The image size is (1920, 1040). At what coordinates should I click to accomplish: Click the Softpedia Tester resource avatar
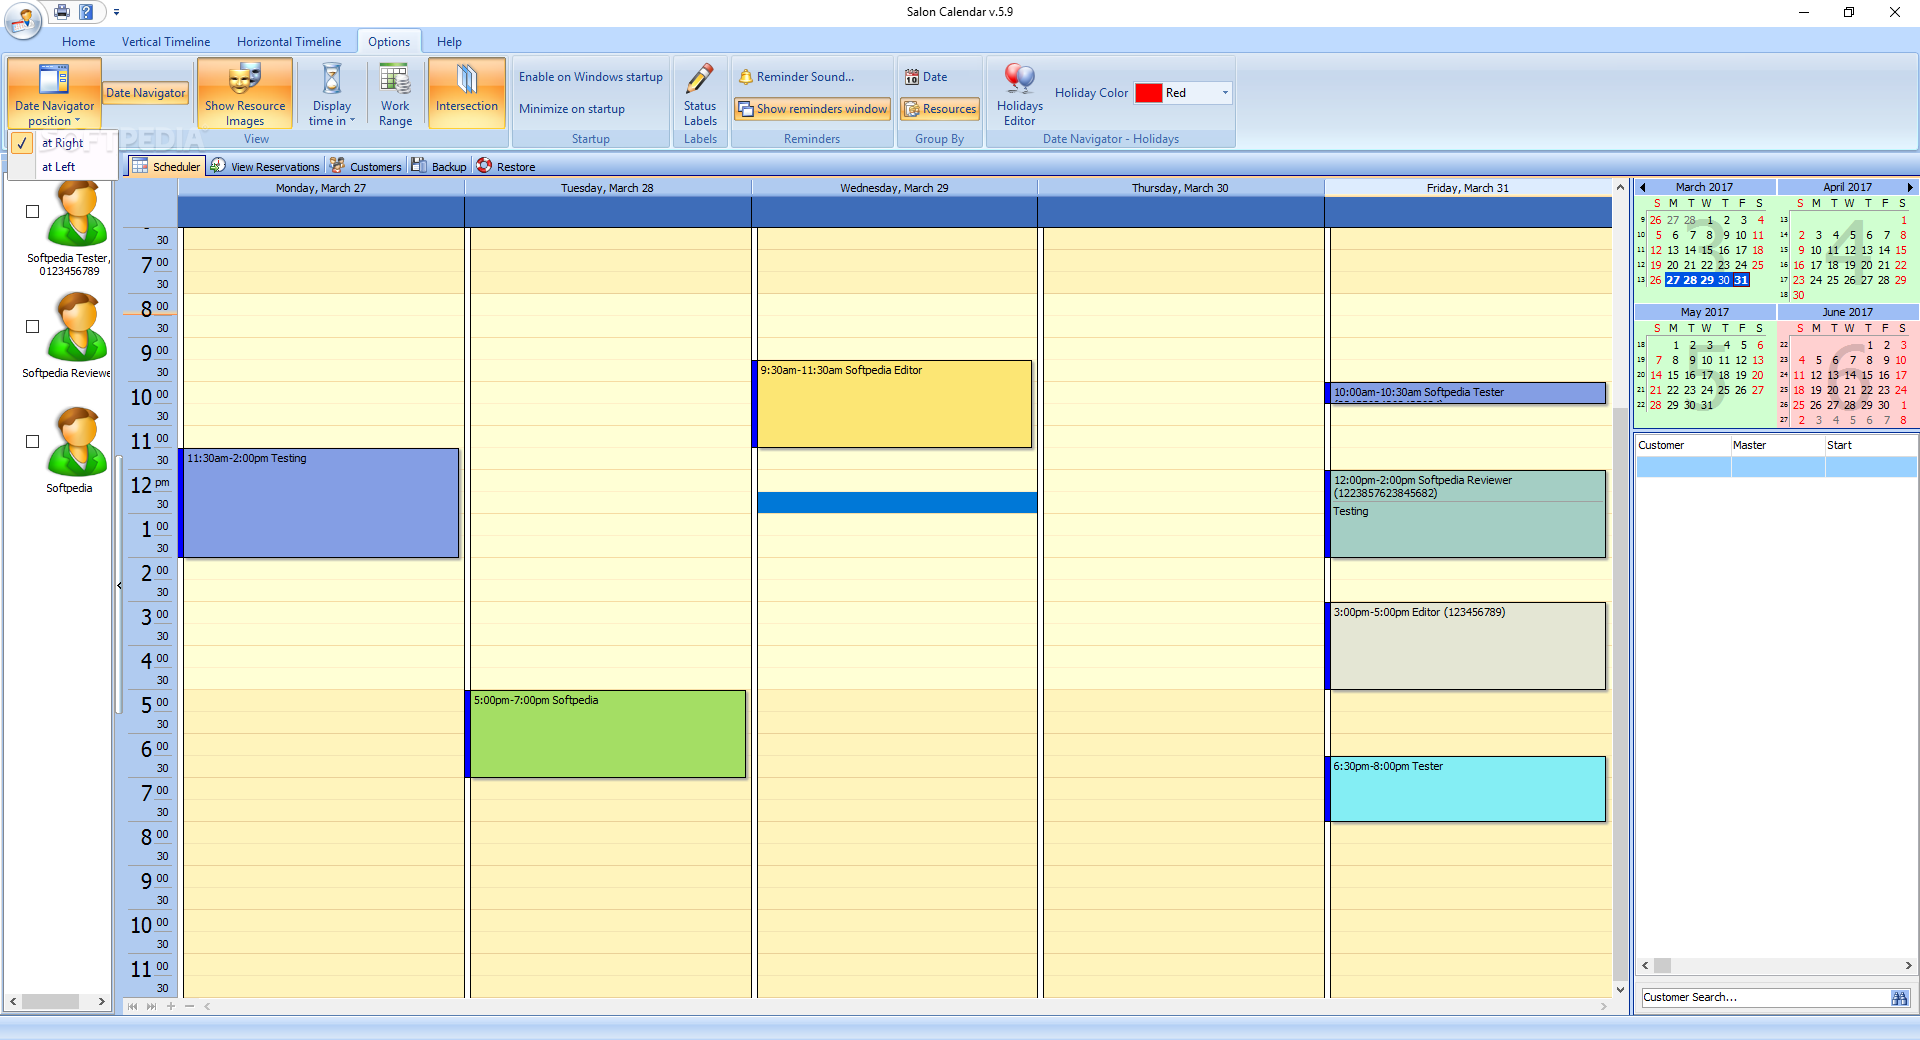[x=78, y=213]
